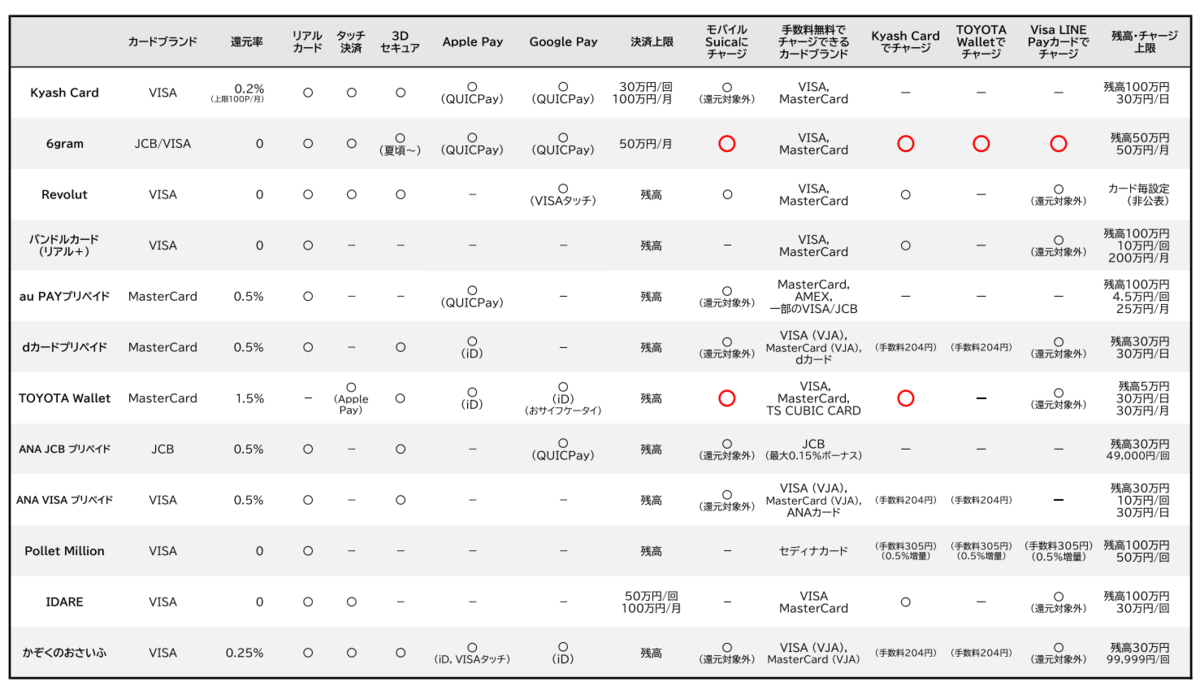Click red circle in 6gram Kyash Card column
The image size is (1200, 695).
(x=905, y=143)
